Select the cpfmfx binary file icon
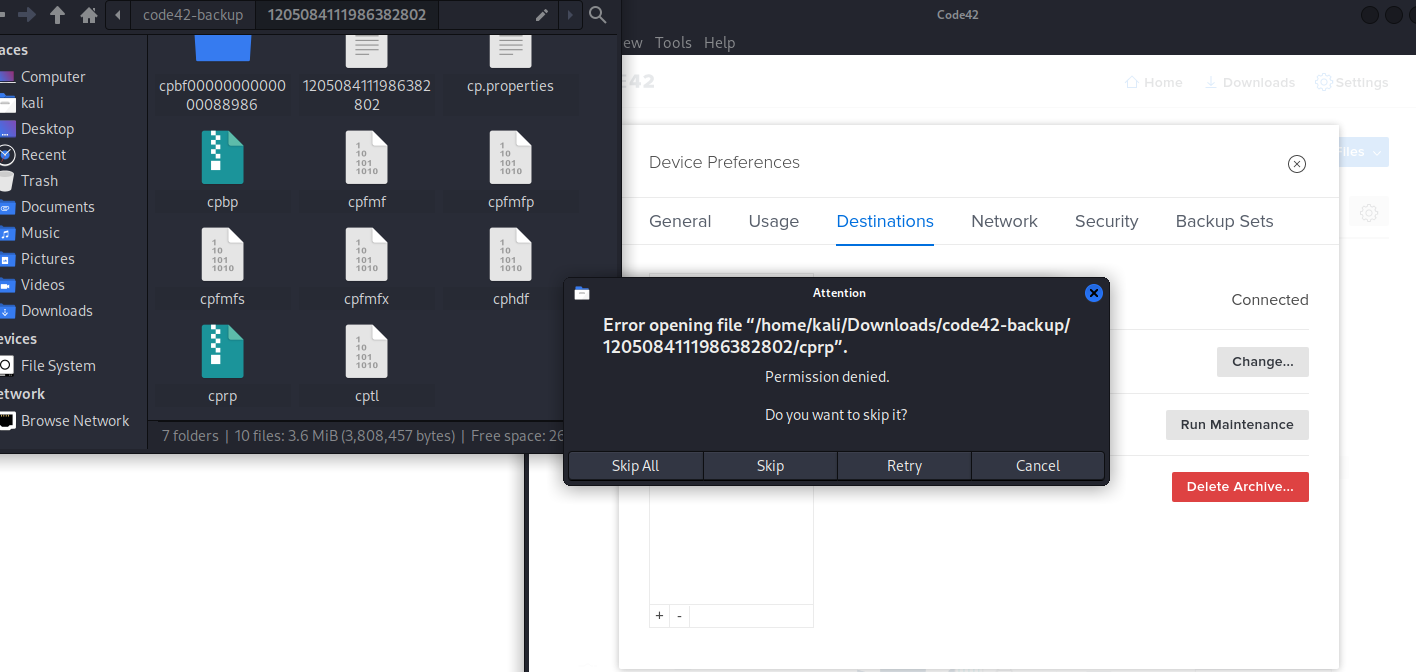 pos(365,254)
